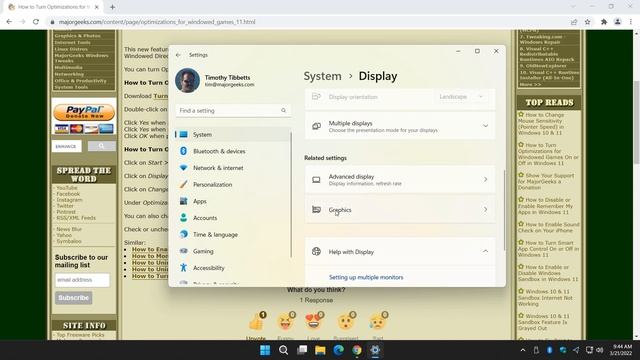Show hidden system tray icons
Viewport: 640px width, 360px height.
[523, 350]
